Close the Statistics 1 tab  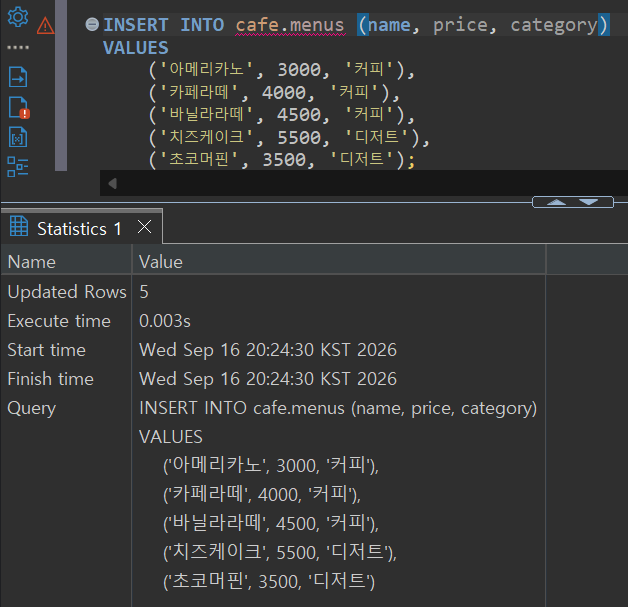click(145, 227)
